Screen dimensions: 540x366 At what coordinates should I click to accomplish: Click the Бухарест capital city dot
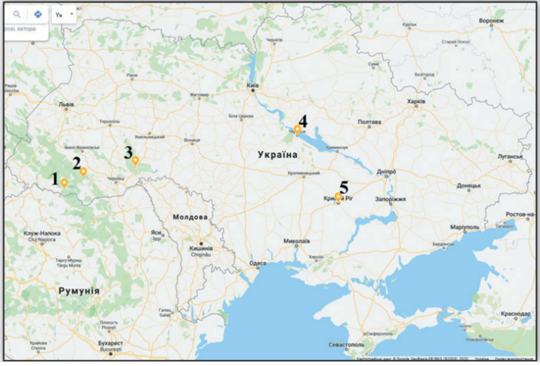[111, 354]
